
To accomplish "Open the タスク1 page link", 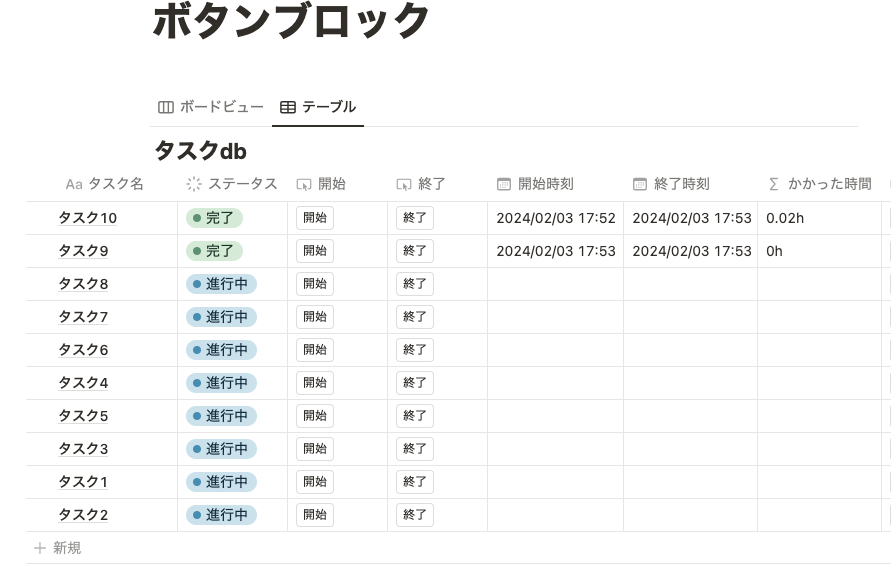I will pyautogui.click(x=83, y=482).
